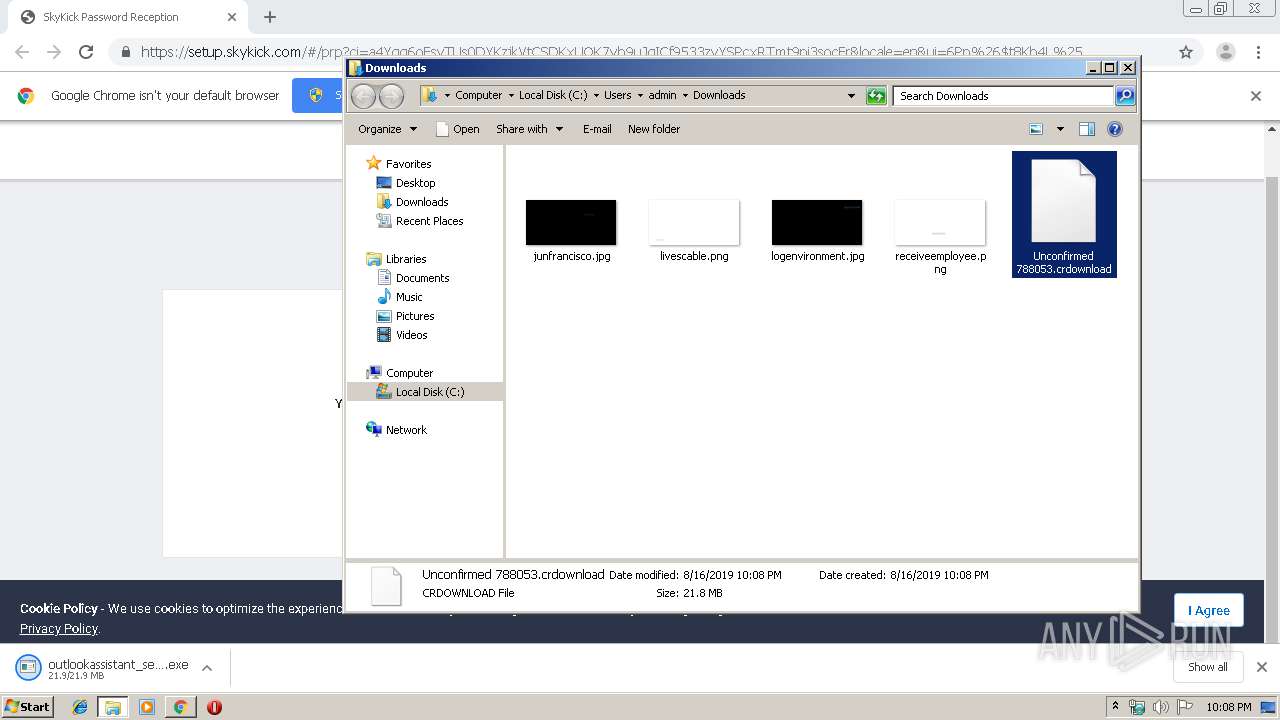Click the volume icon in system tray
1280x720 pixels.
[x=1160, y=707]
